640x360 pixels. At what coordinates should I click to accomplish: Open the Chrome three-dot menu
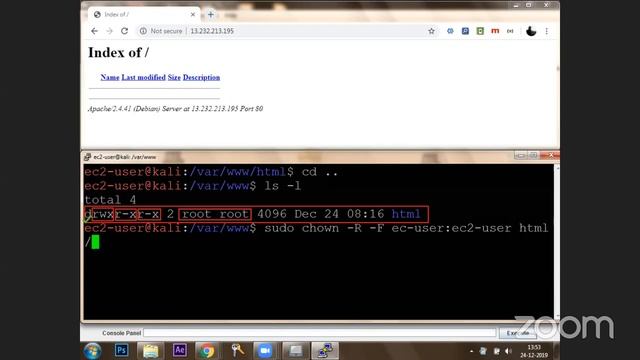[x=547, y=31]
